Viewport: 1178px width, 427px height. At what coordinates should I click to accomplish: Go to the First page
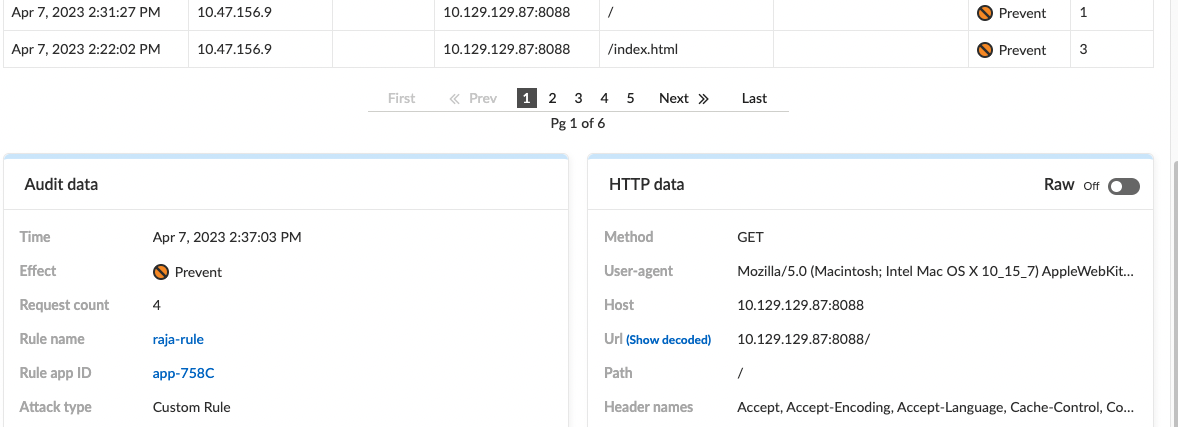click(401, 98)
